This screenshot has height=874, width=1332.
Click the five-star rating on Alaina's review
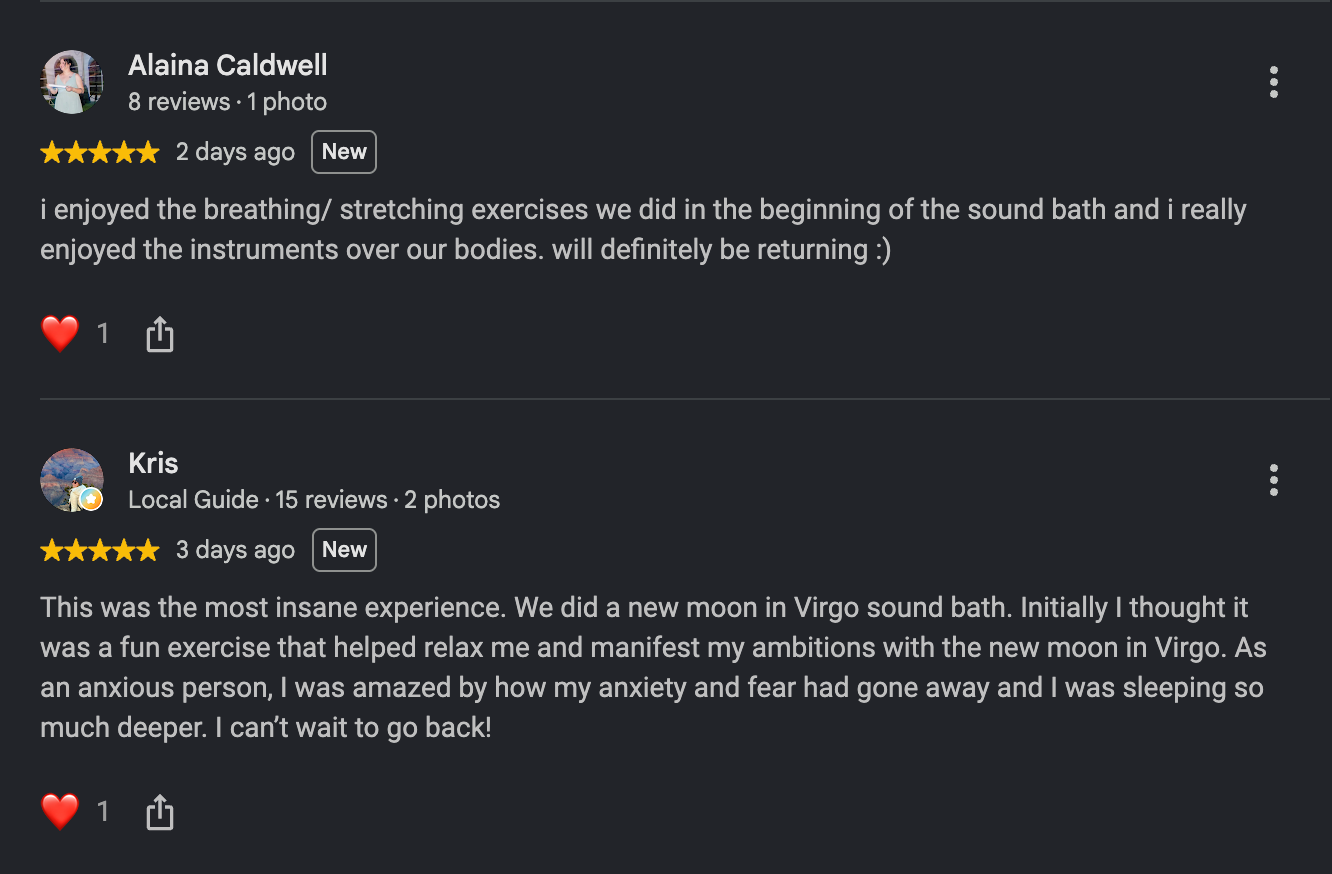(100, 153)
